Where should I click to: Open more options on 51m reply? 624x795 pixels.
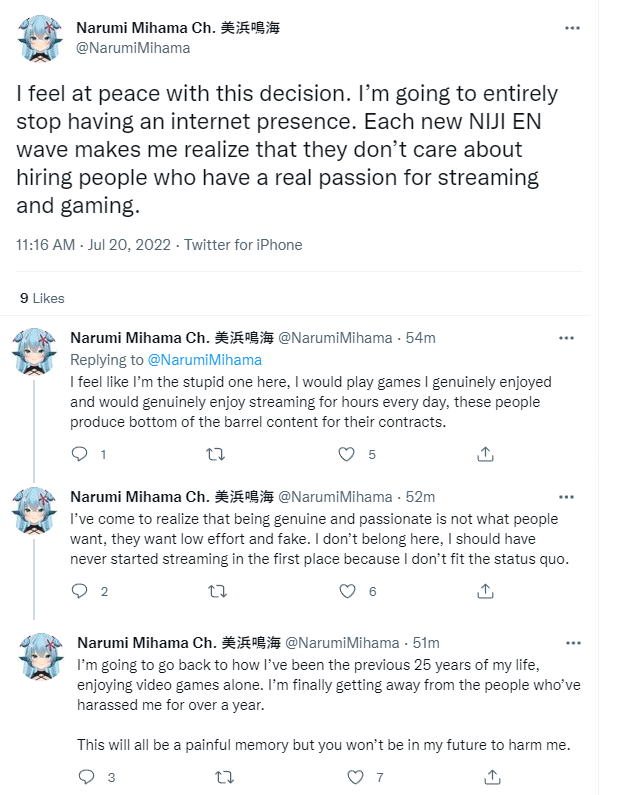(x=572, y=642)
